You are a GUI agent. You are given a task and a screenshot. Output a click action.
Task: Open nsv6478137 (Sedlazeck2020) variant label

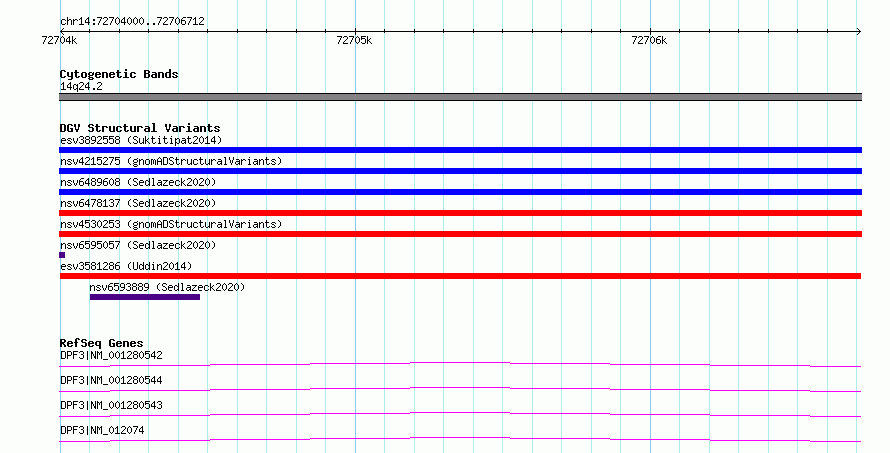[x=138, y=203]
